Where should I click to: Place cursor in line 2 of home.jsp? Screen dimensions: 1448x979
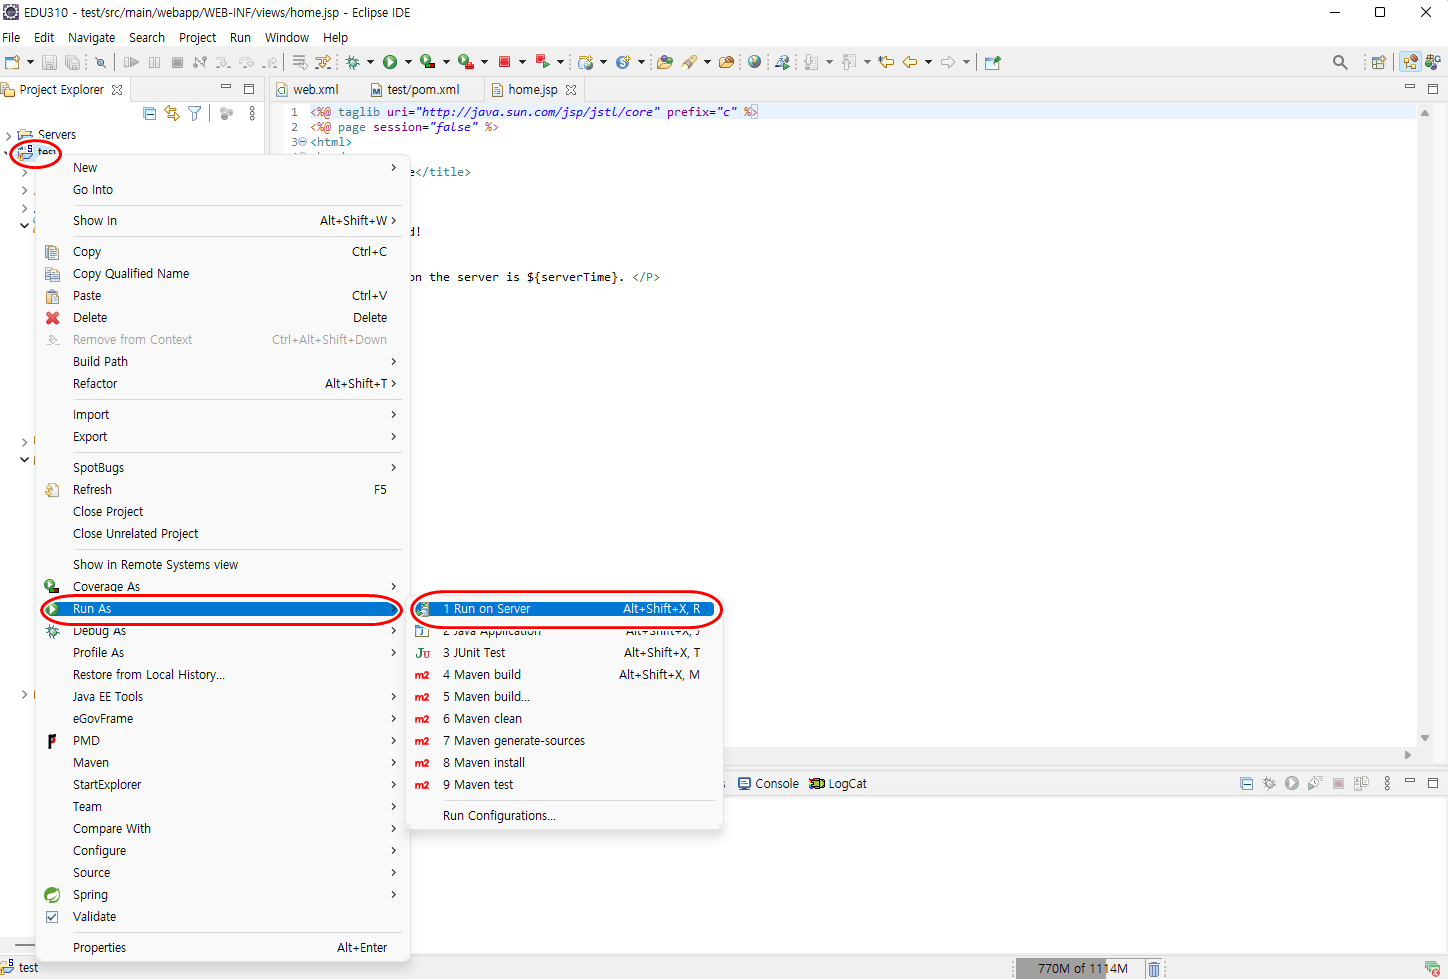404,127
